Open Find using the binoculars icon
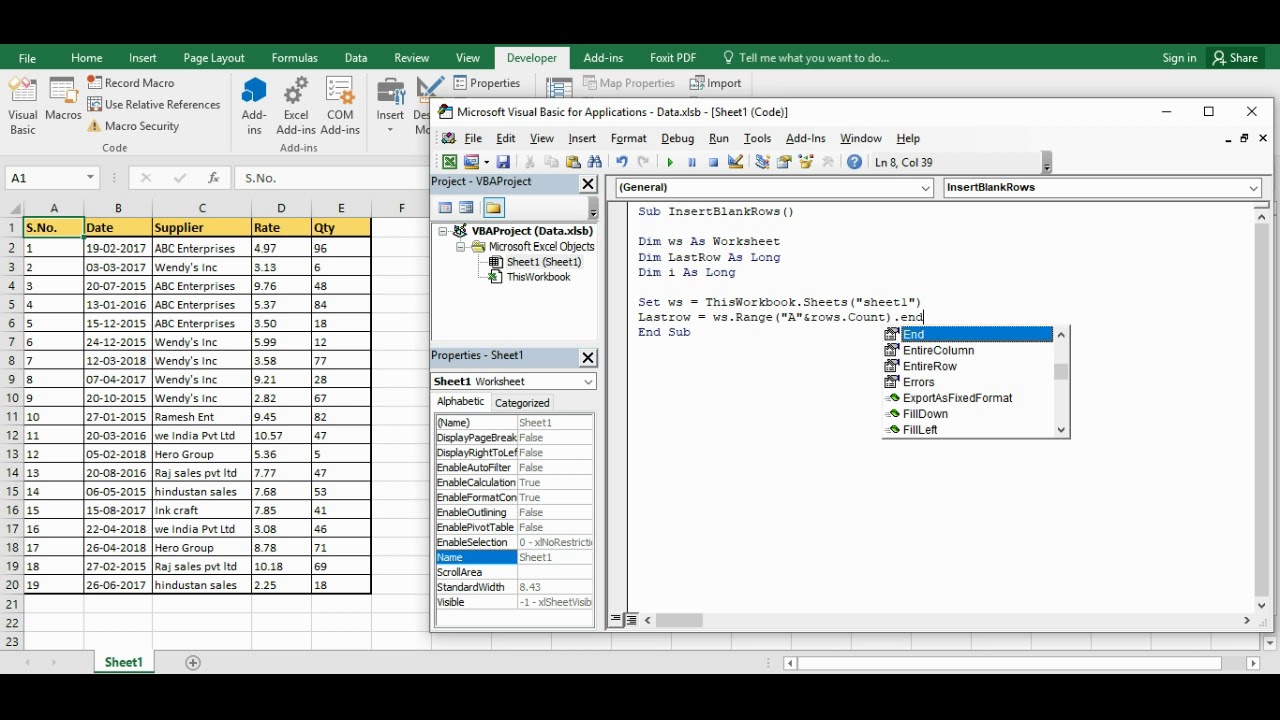 click(x=595, y=162)
